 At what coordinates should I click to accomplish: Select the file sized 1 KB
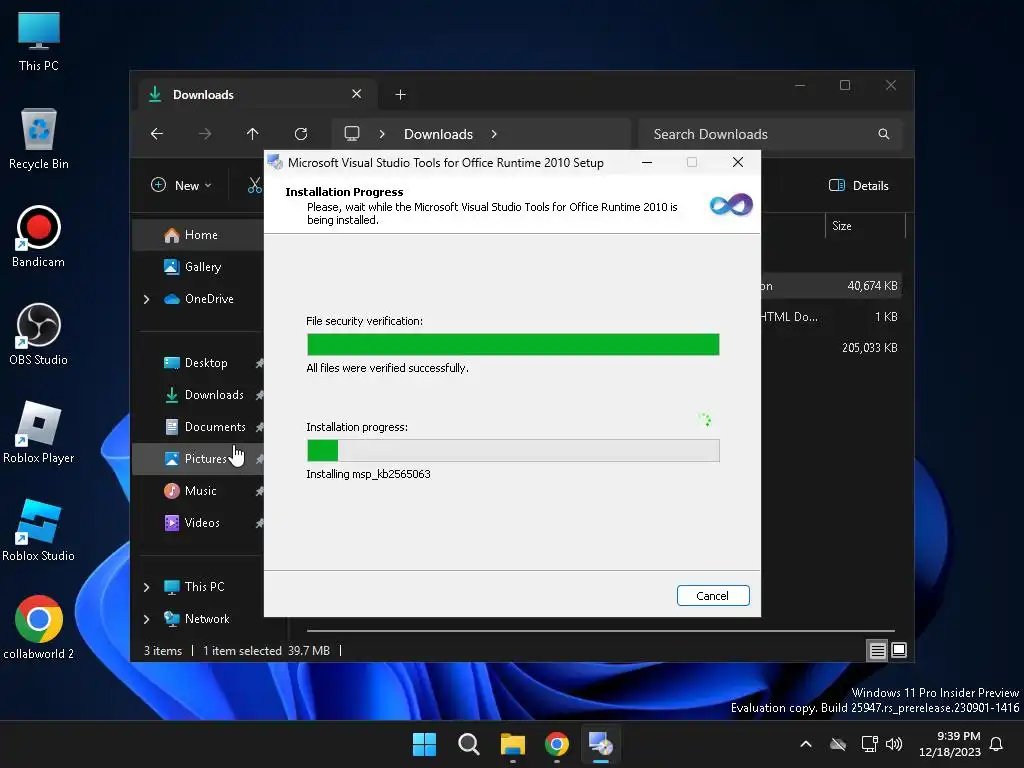[x=831, y=317]
